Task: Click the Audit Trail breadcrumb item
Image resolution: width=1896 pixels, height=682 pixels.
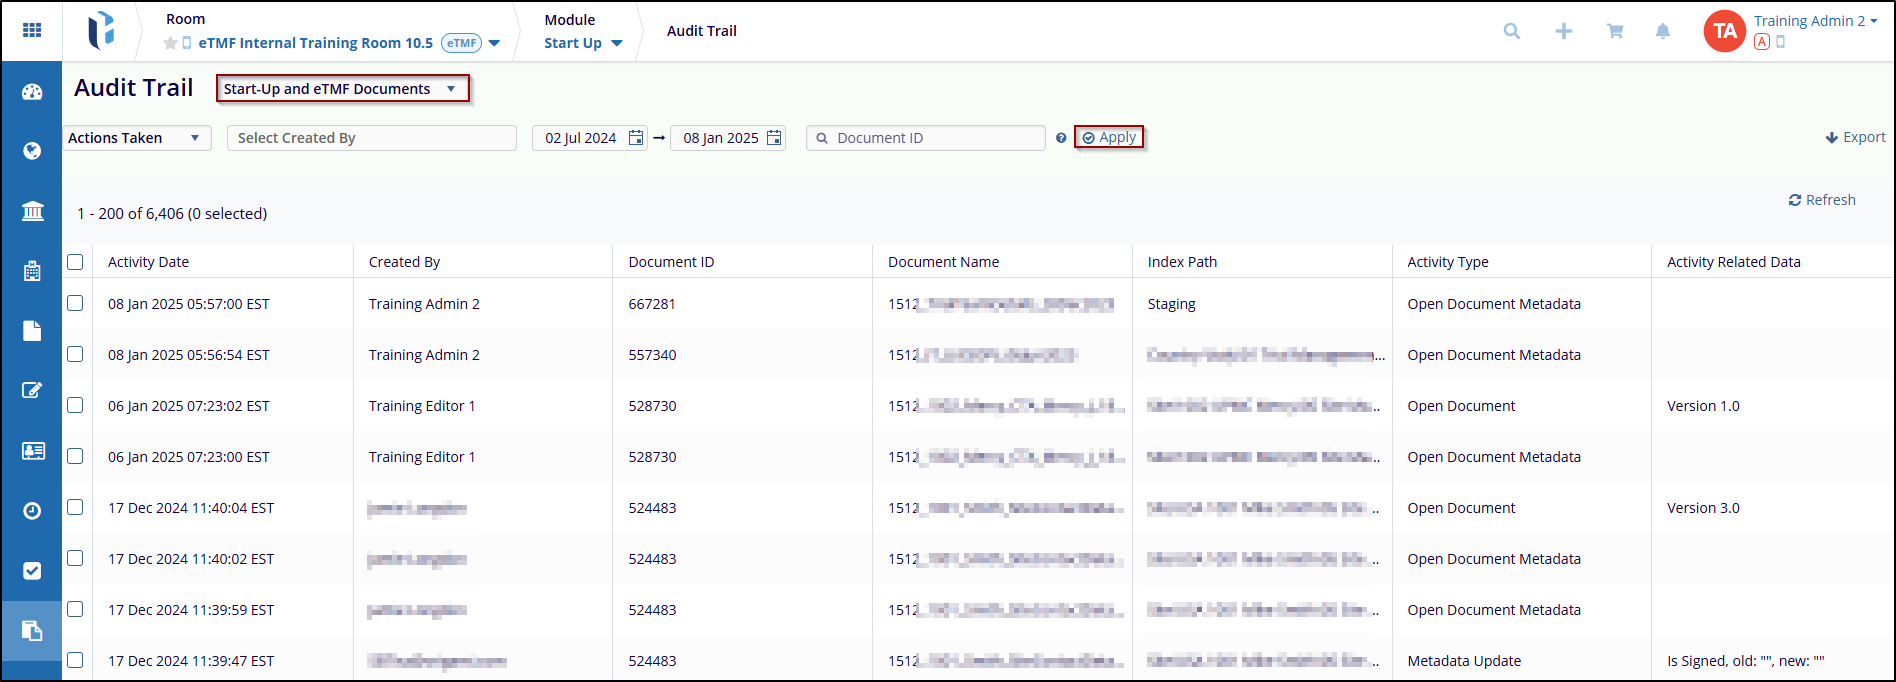Action: tap(701, 31)
